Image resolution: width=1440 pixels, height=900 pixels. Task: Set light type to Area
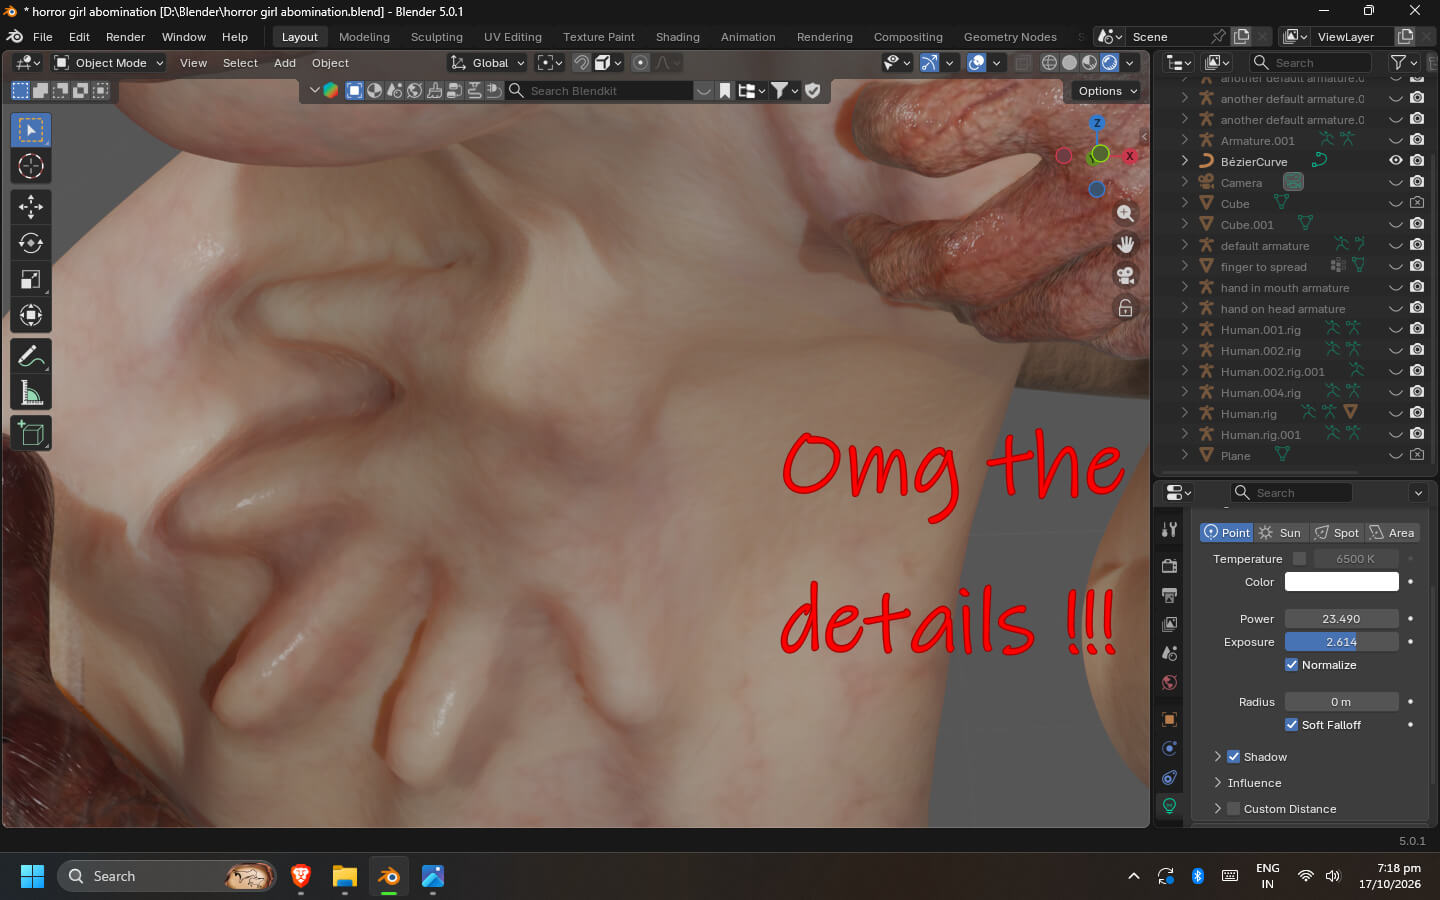pos(1392,533)
